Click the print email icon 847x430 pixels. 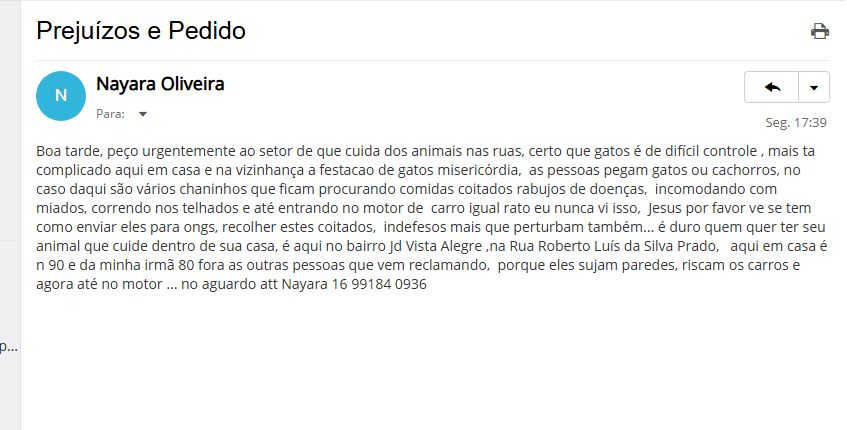820,31
